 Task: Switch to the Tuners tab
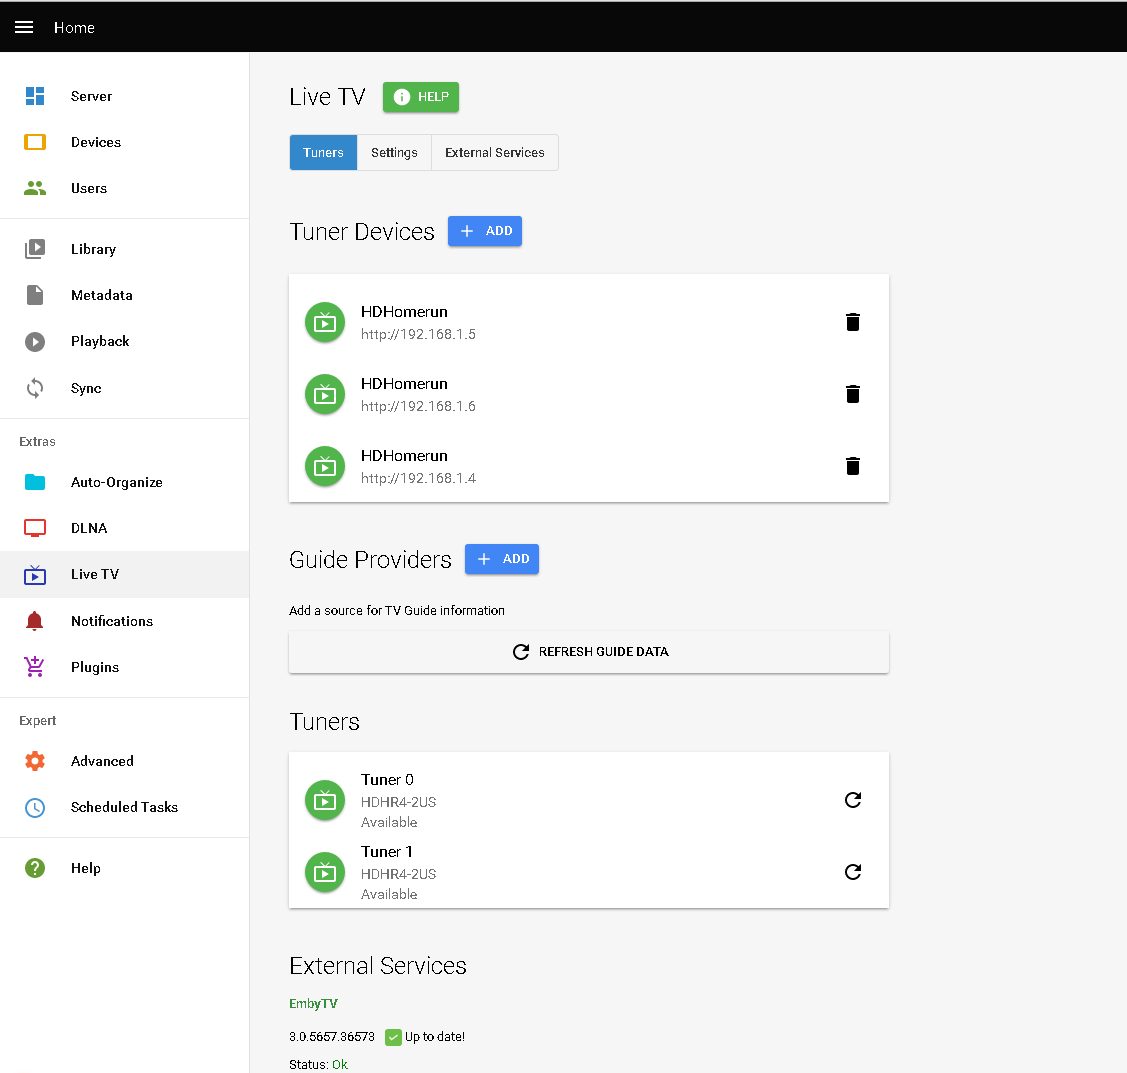tap(323, 152)
